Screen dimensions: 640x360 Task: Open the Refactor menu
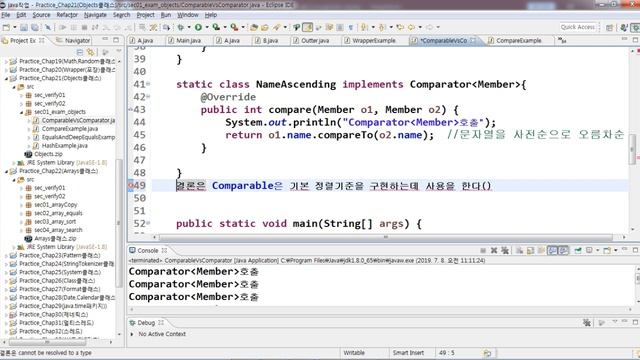[x=67, y=15]
